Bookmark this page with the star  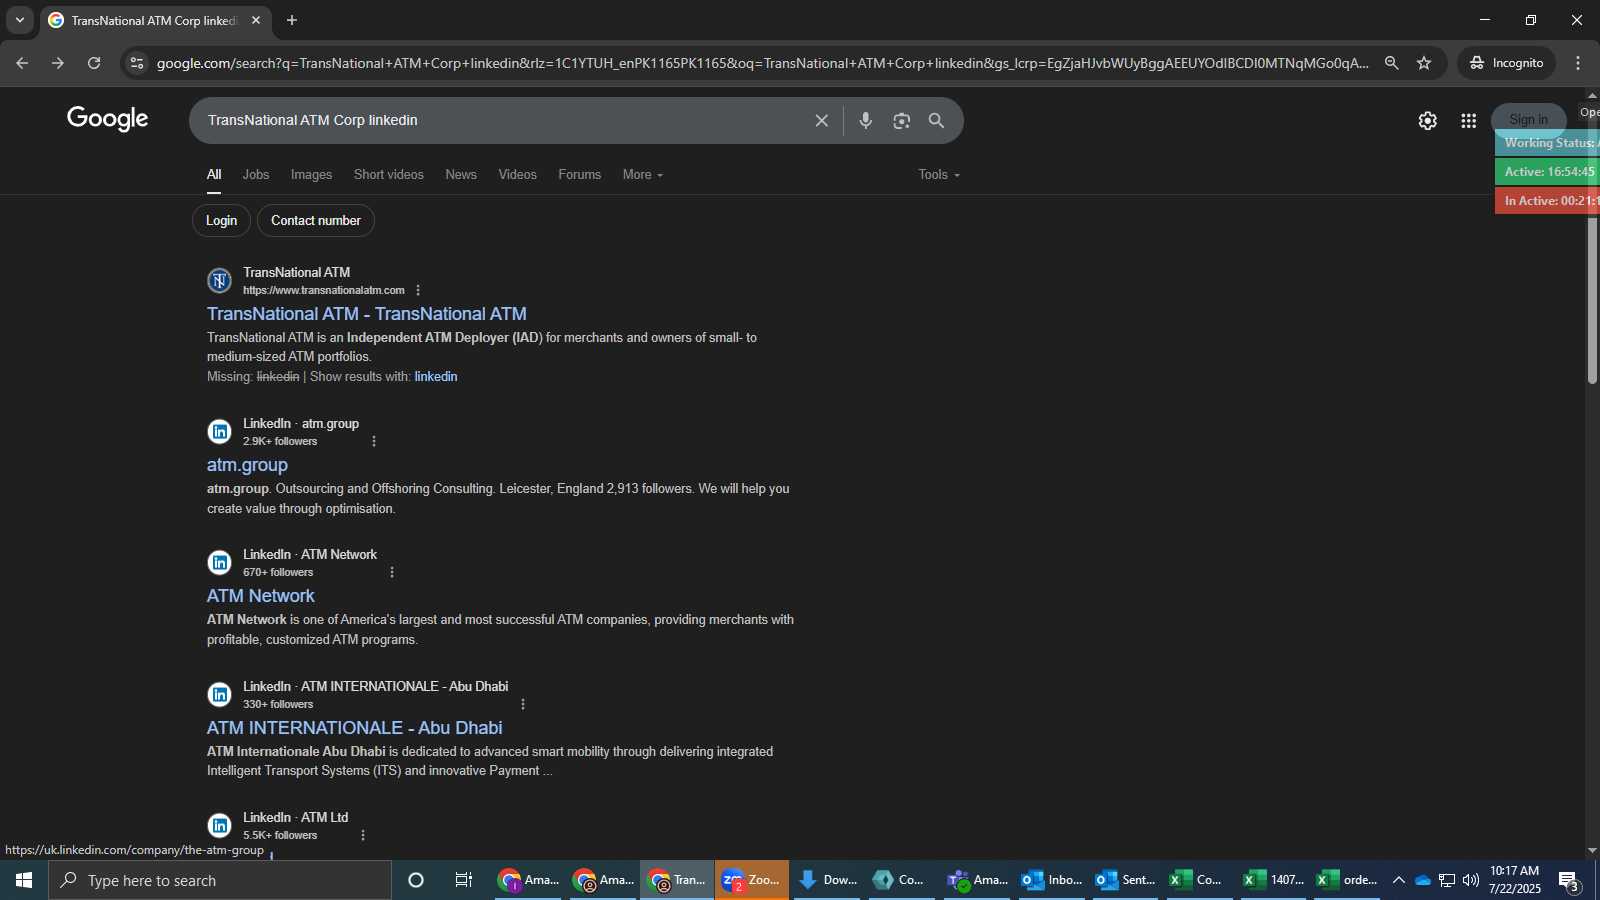(1424, 63)
